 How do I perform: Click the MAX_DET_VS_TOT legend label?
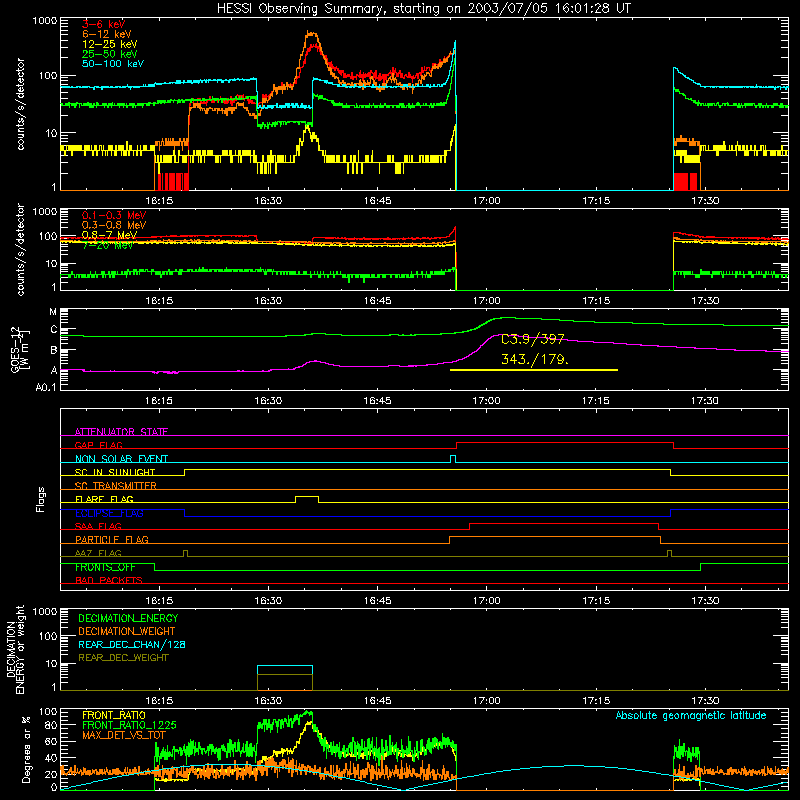click(x=124, y=735)
